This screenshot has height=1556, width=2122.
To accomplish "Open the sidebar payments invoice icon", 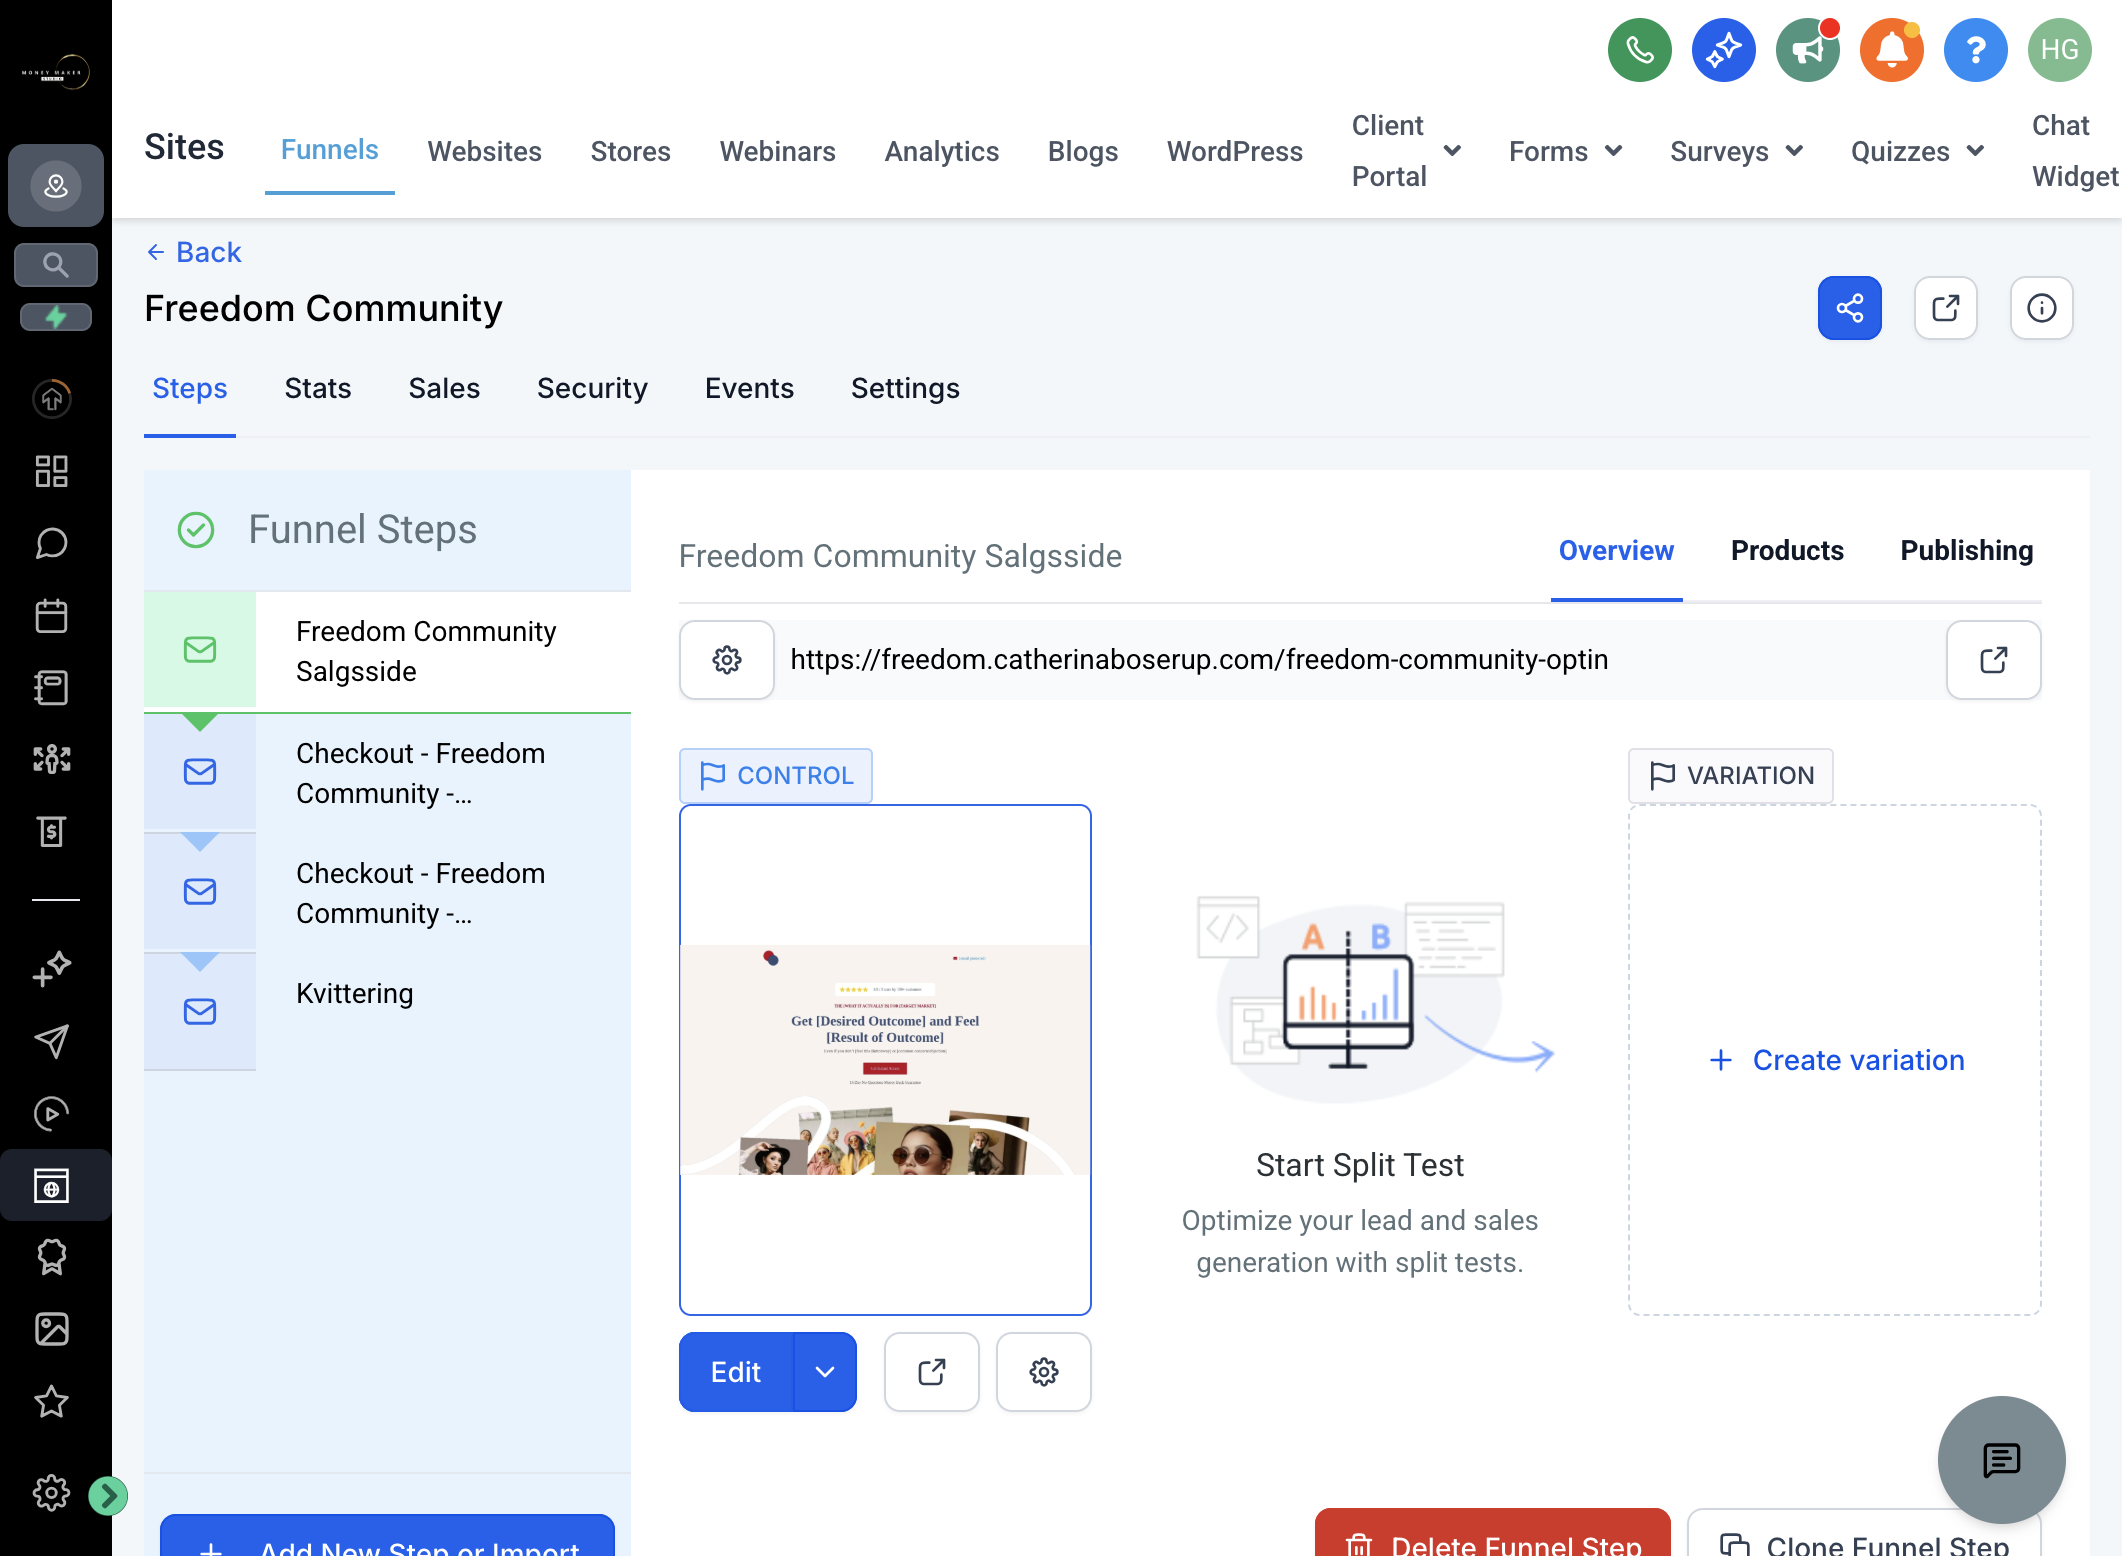I will [52, 831].
